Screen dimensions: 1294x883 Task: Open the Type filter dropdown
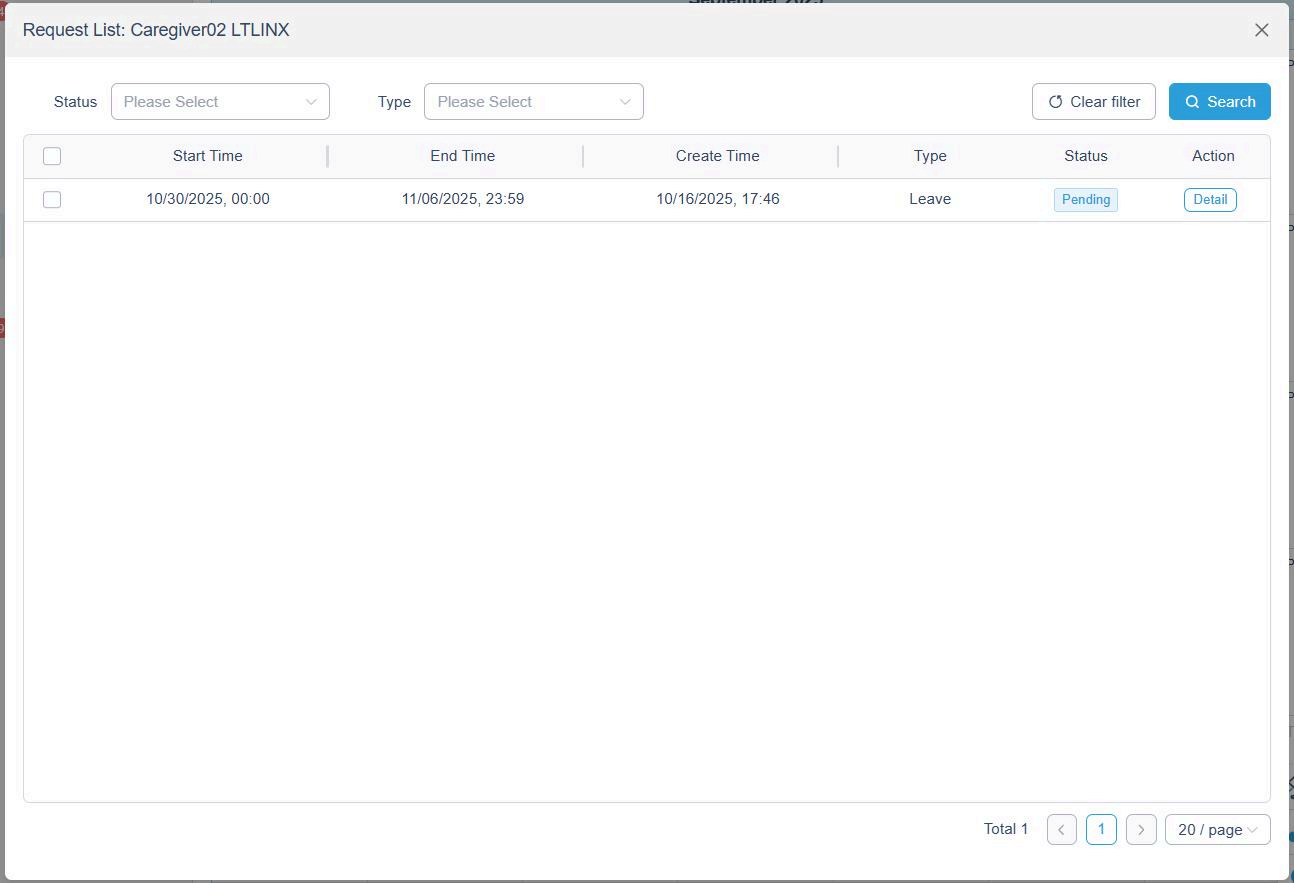click(533, 102)
